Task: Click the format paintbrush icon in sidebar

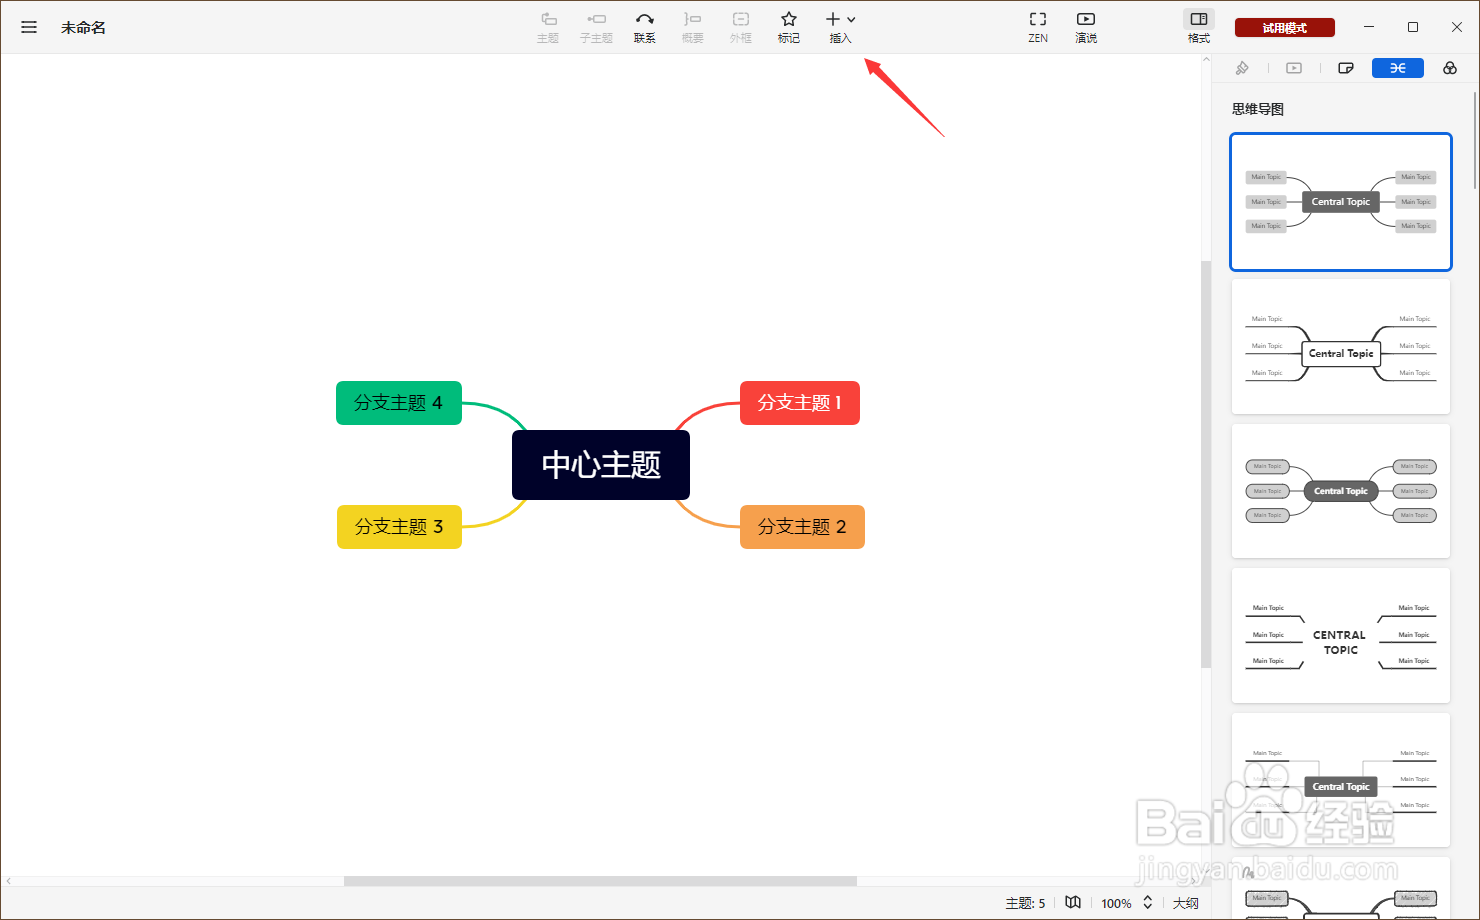Action: pyautogui.click(x=1242, y=67)
